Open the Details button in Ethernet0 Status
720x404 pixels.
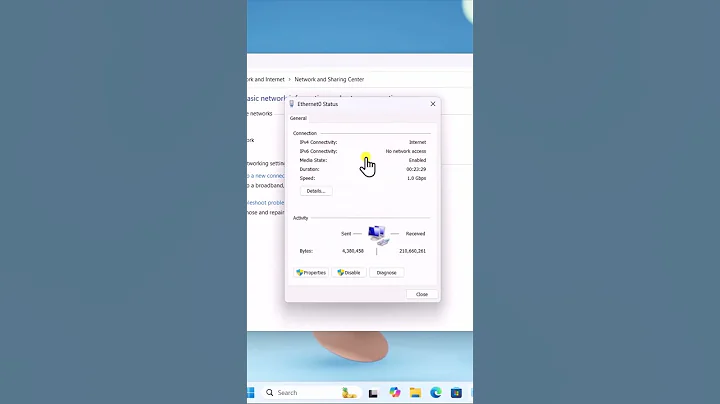(316, 191)
